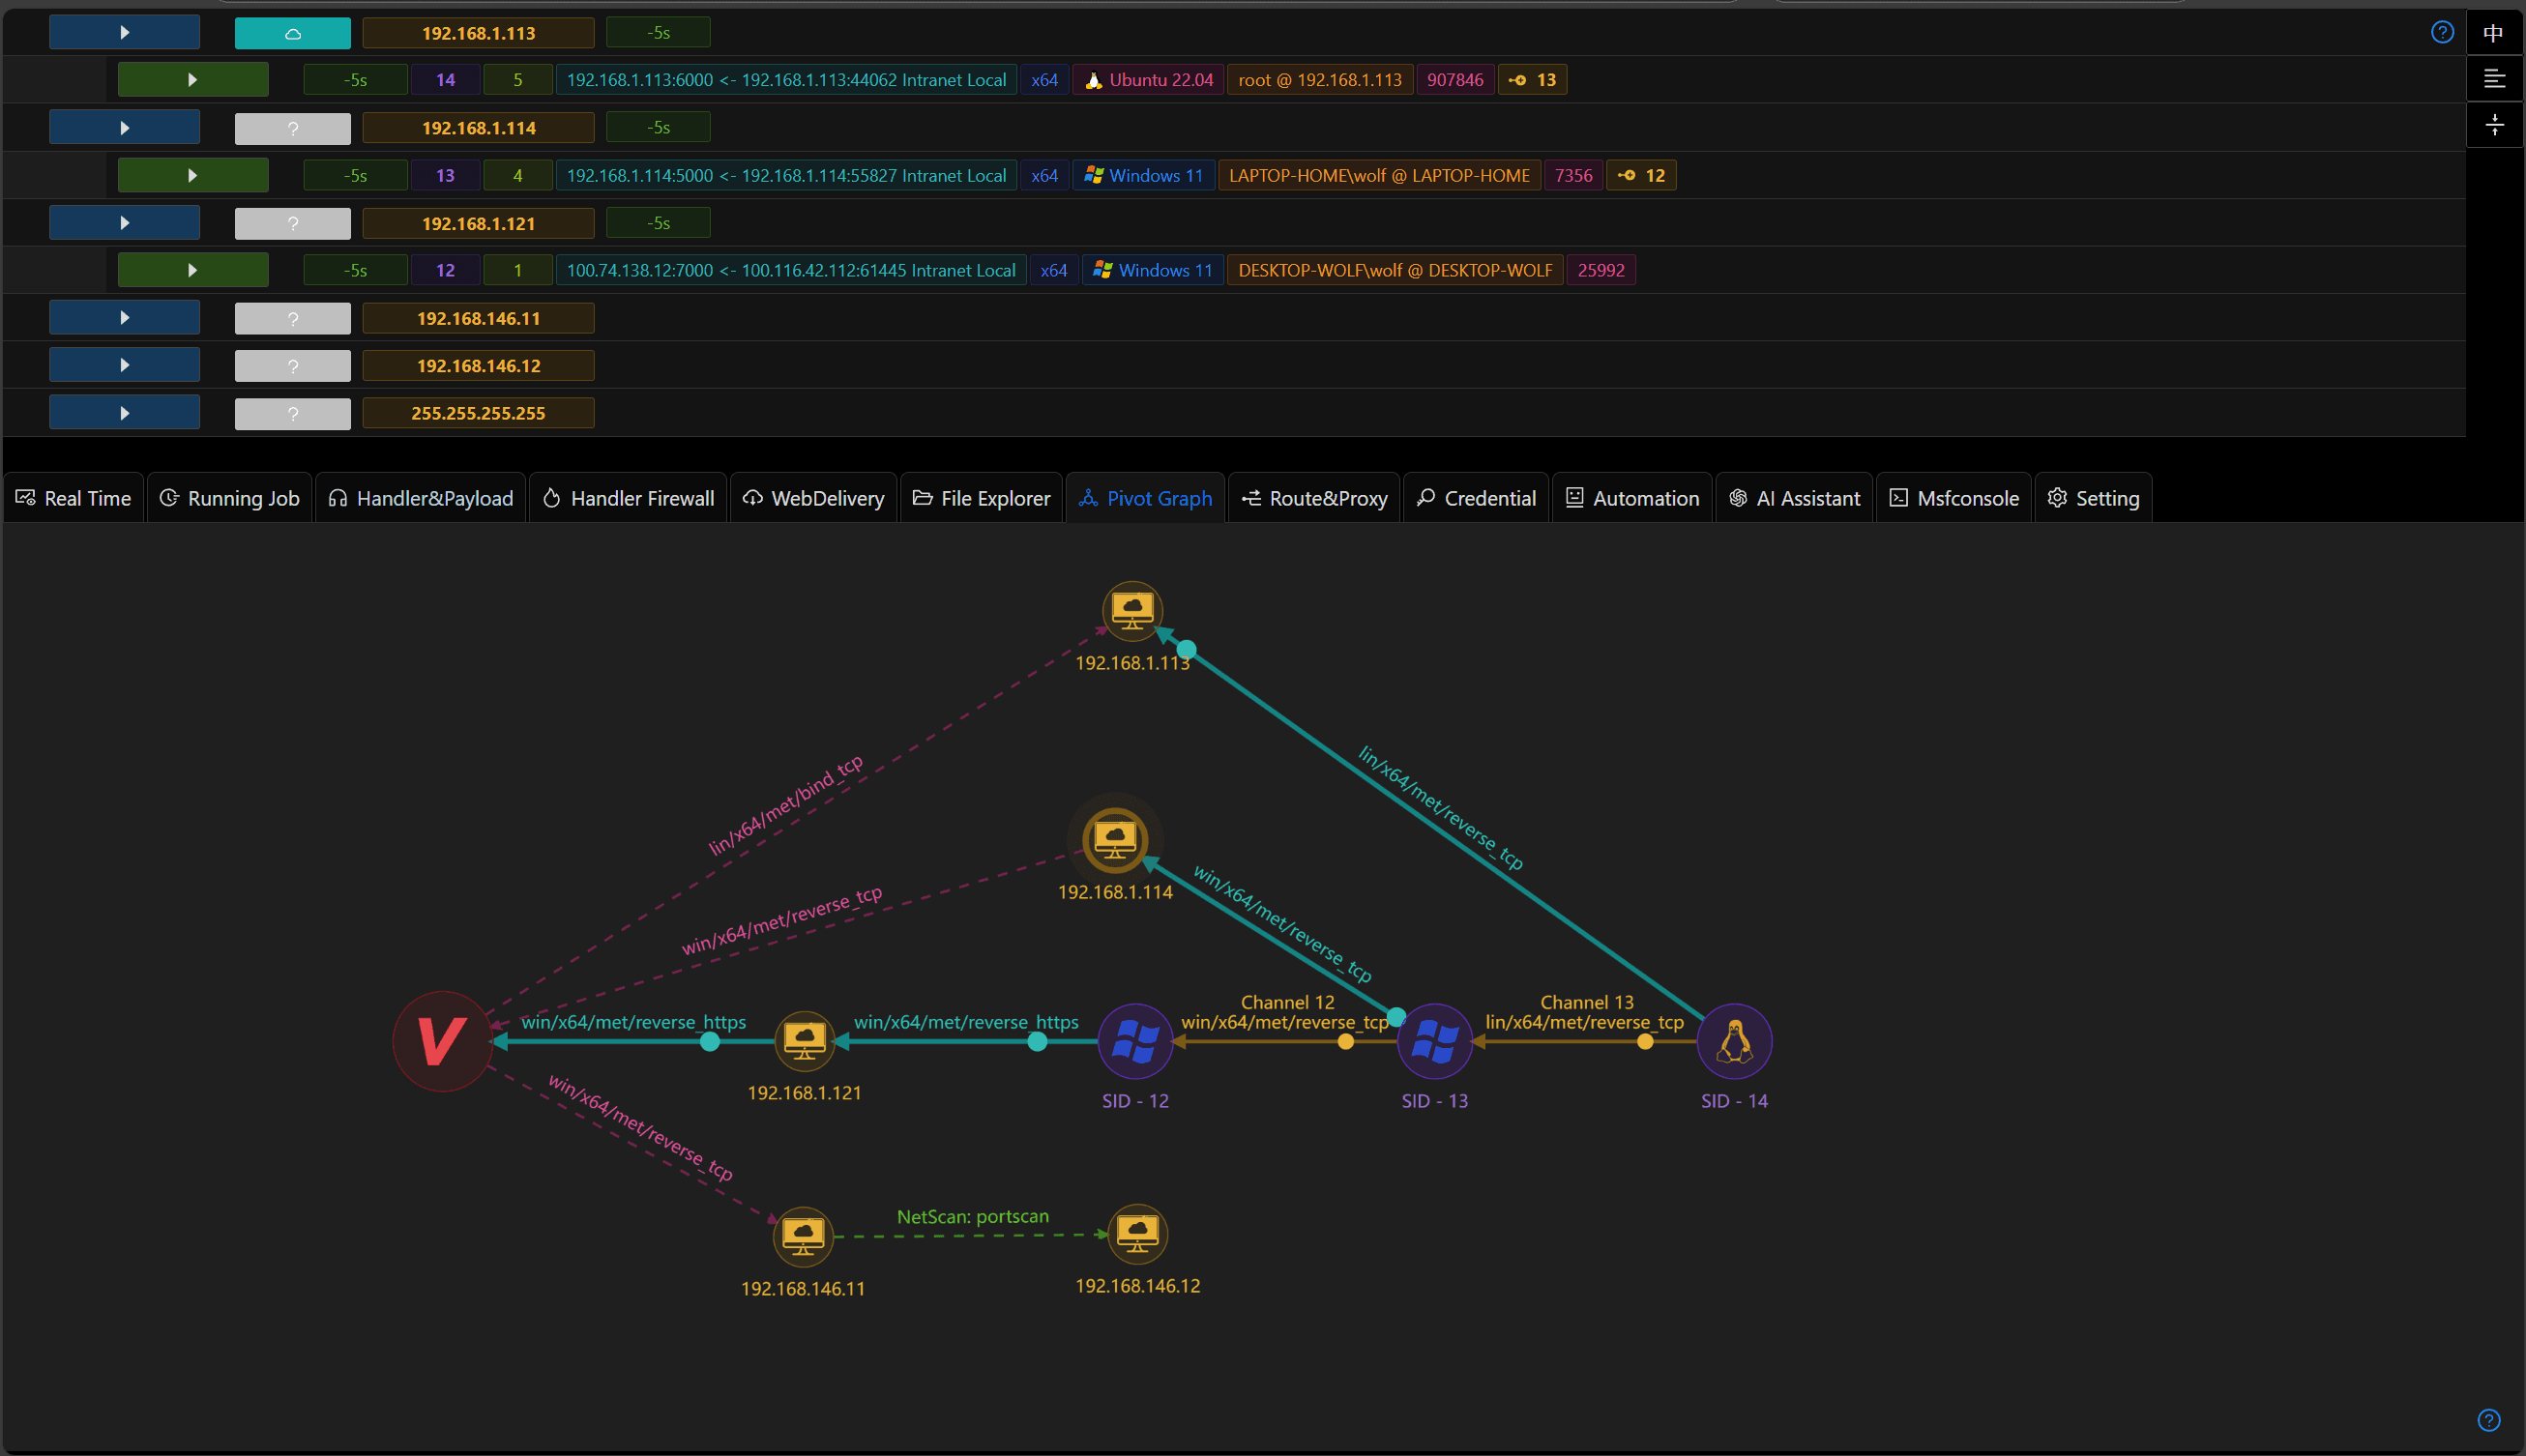Click the Viper V logo node
2526x1456 pixels.
point(442,1041)
